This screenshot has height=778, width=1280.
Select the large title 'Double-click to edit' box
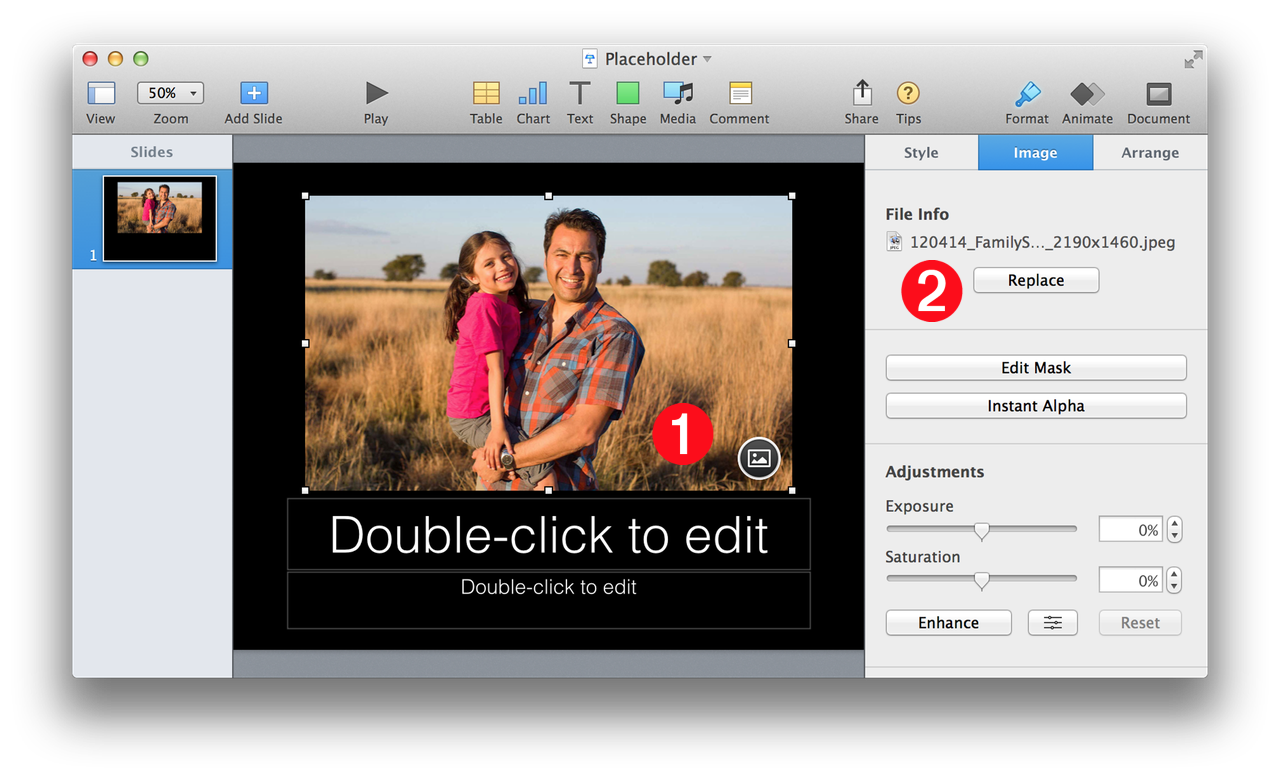pos(549,534)
